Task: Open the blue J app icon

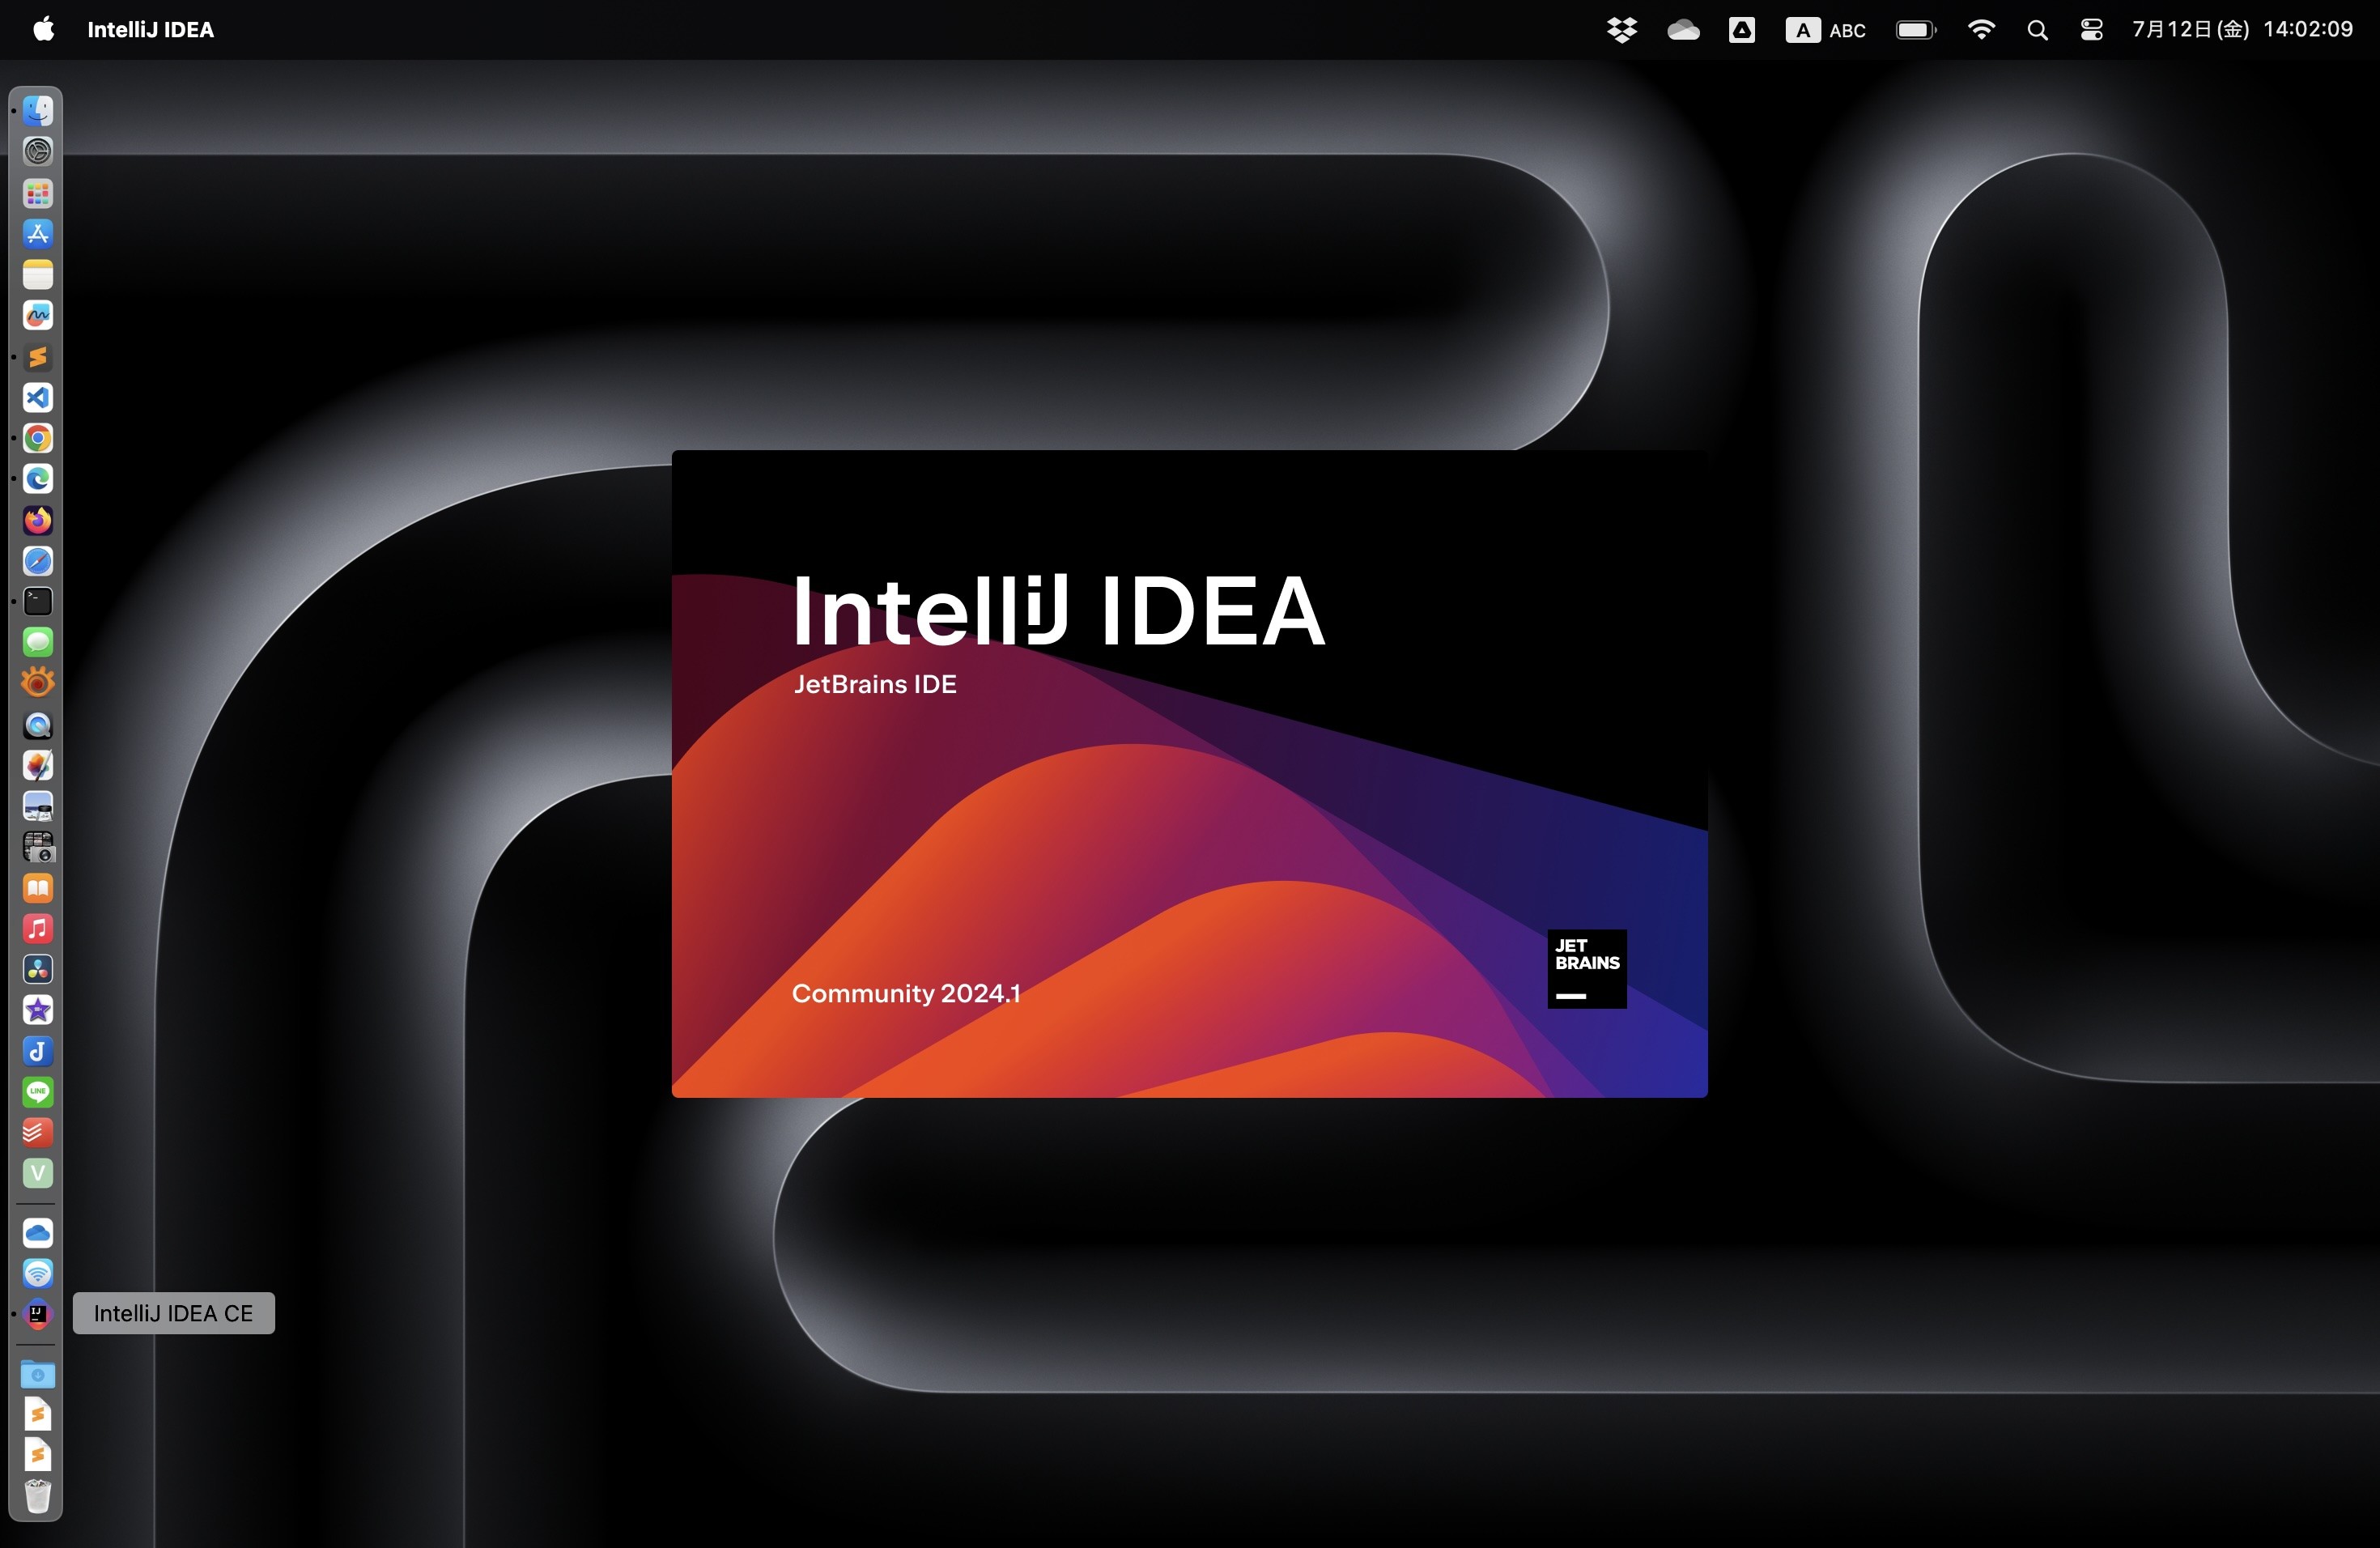Action: point(38,1051)
